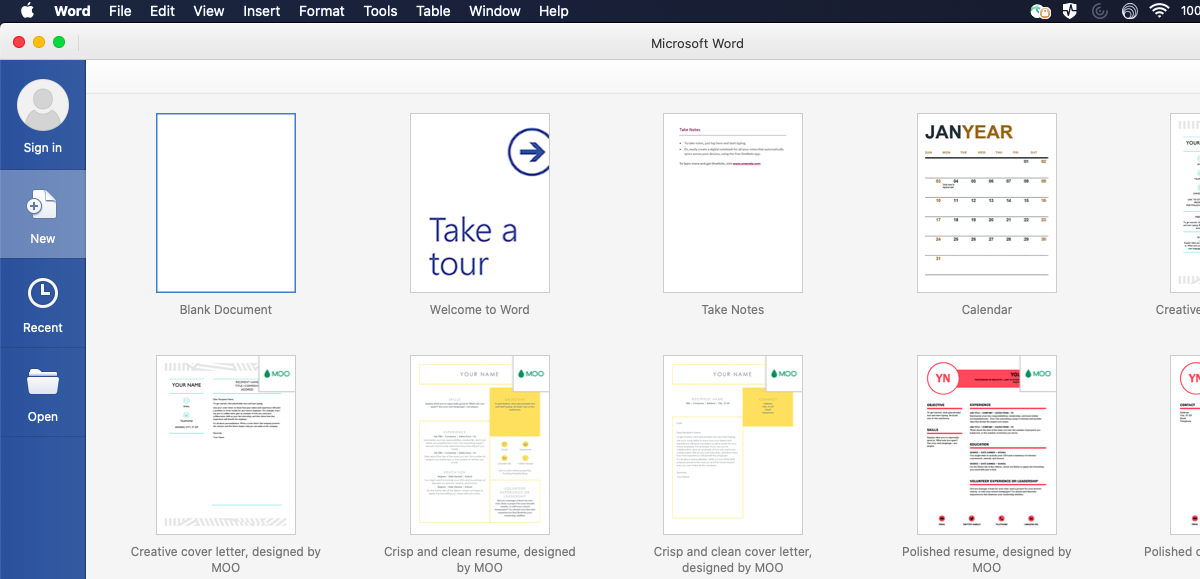Click the Blank Document label
Image resolution: width=1200 pixels, height=579 pixels.
tap(226, 310)
